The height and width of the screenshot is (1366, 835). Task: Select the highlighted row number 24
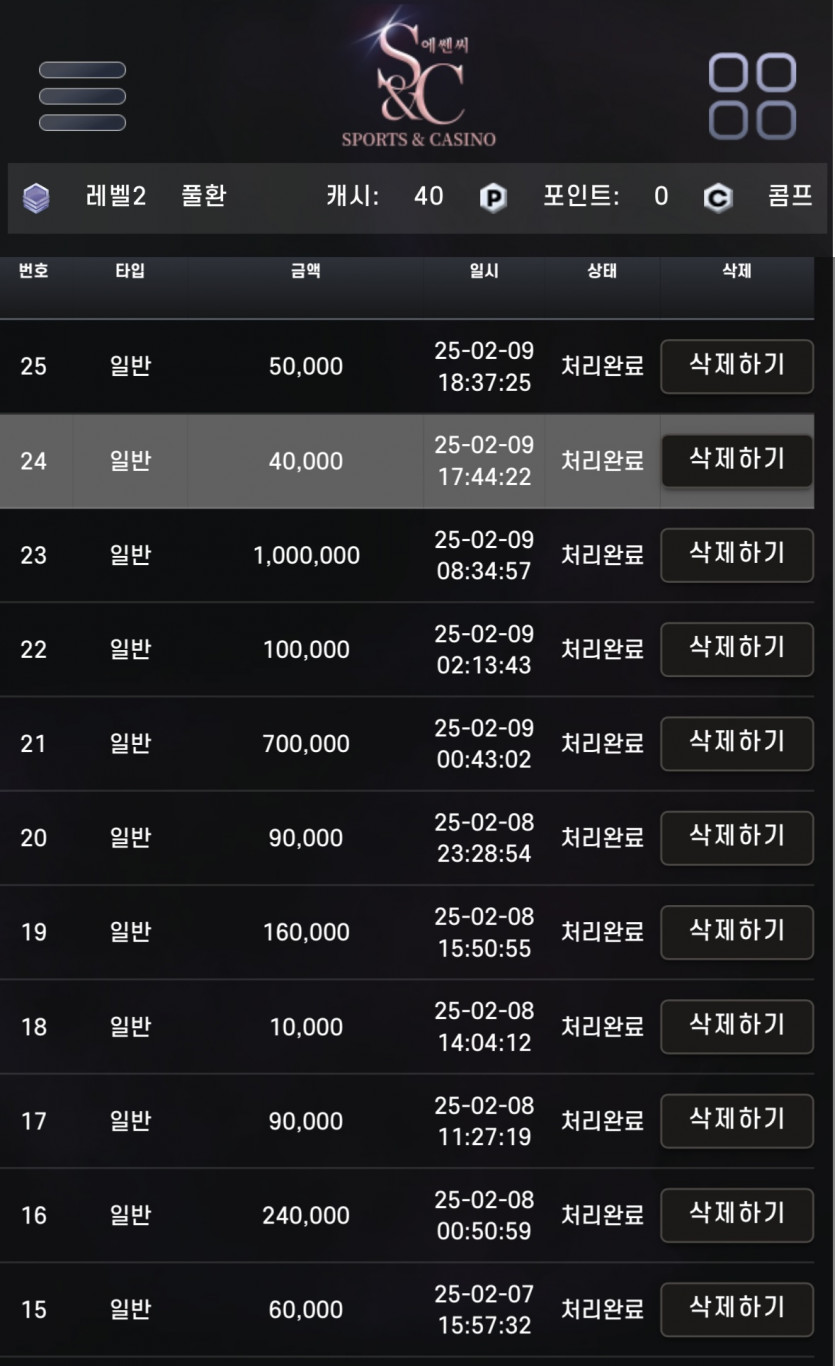tap(407, 461)
